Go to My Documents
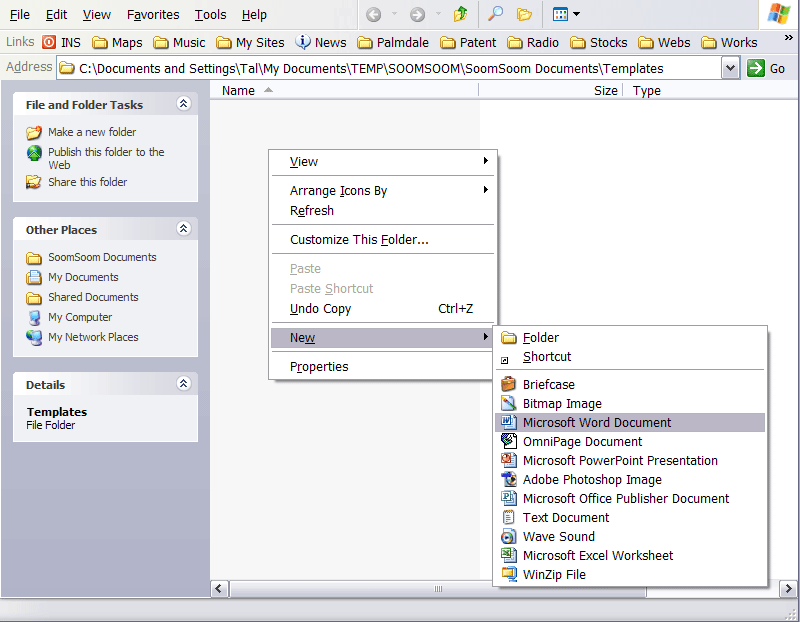 pos(72,277)
